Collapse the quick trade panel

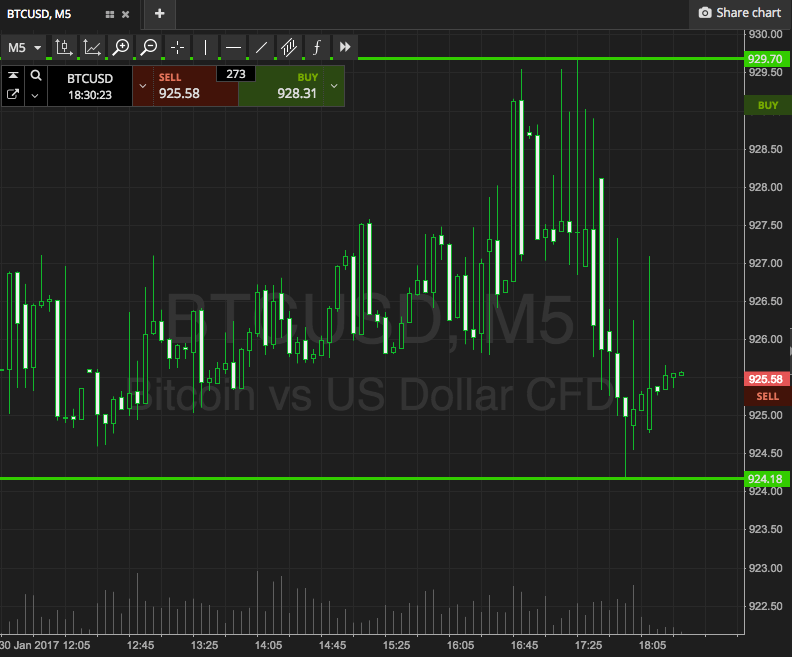click(x=13, y=76)
